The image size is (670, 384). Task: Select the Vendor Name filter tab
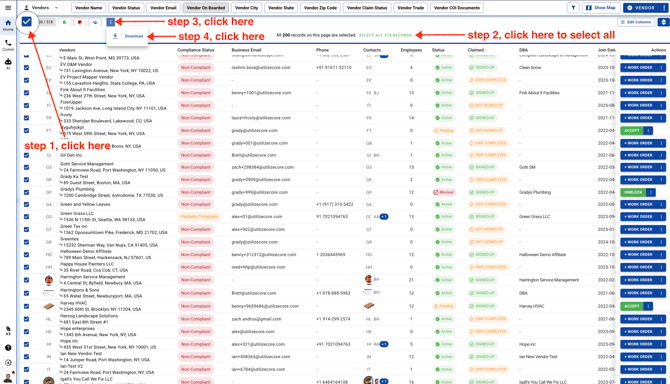(89, 8)
